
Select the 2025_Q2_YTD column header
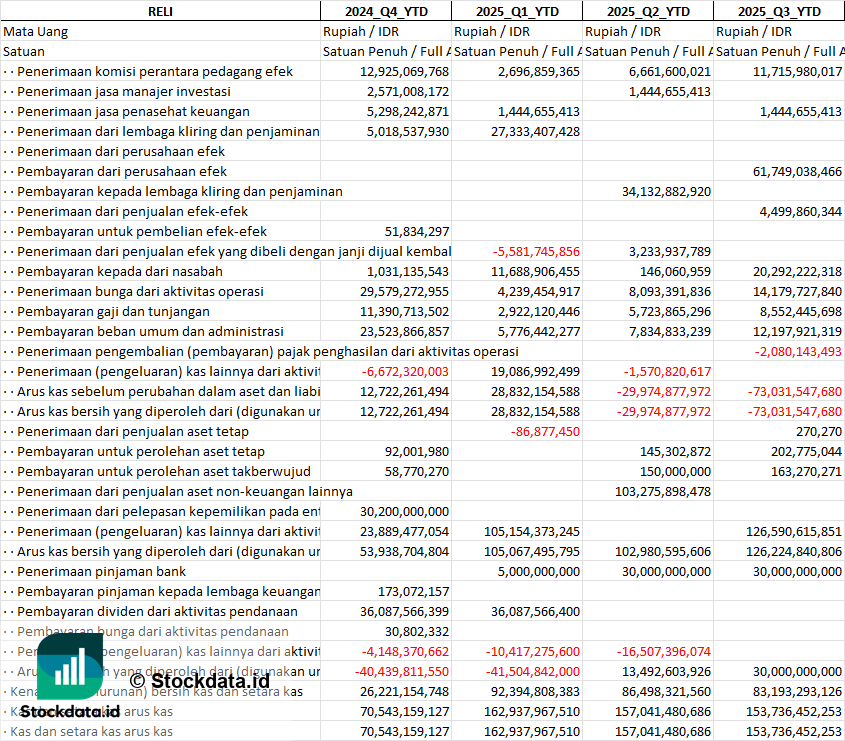pos(648,11)
